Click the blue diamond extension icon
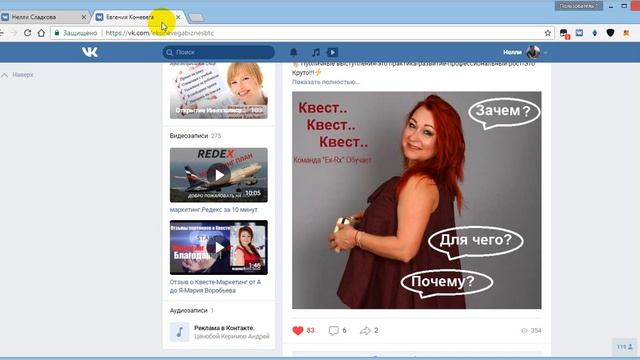 [x=595, y=33]
